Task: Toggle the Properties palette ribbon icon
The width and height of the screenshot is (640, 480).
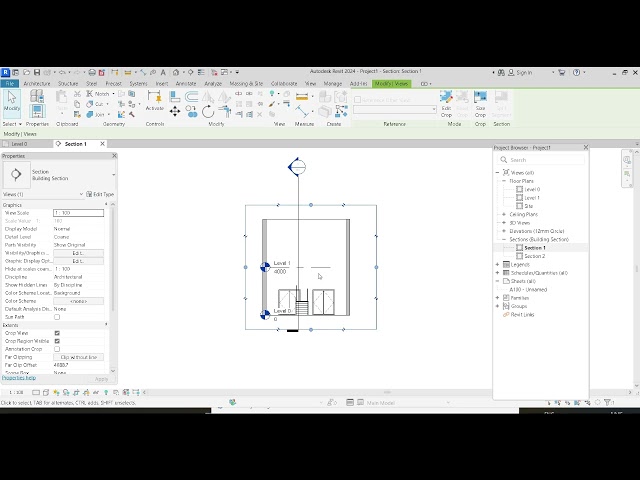Action: pyautogui.click(x=37, y=111)
